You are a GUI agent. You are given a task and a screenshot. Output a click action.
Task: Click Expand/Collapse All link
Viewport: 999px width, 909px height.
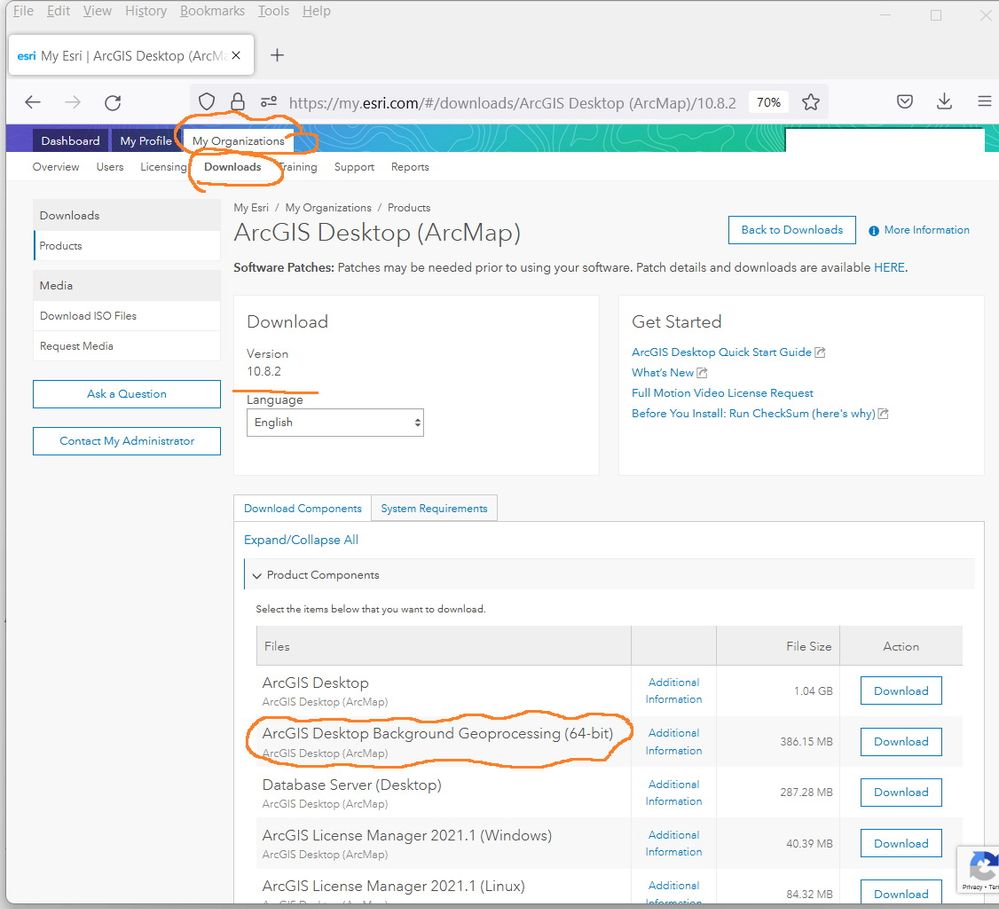(301, 540)
